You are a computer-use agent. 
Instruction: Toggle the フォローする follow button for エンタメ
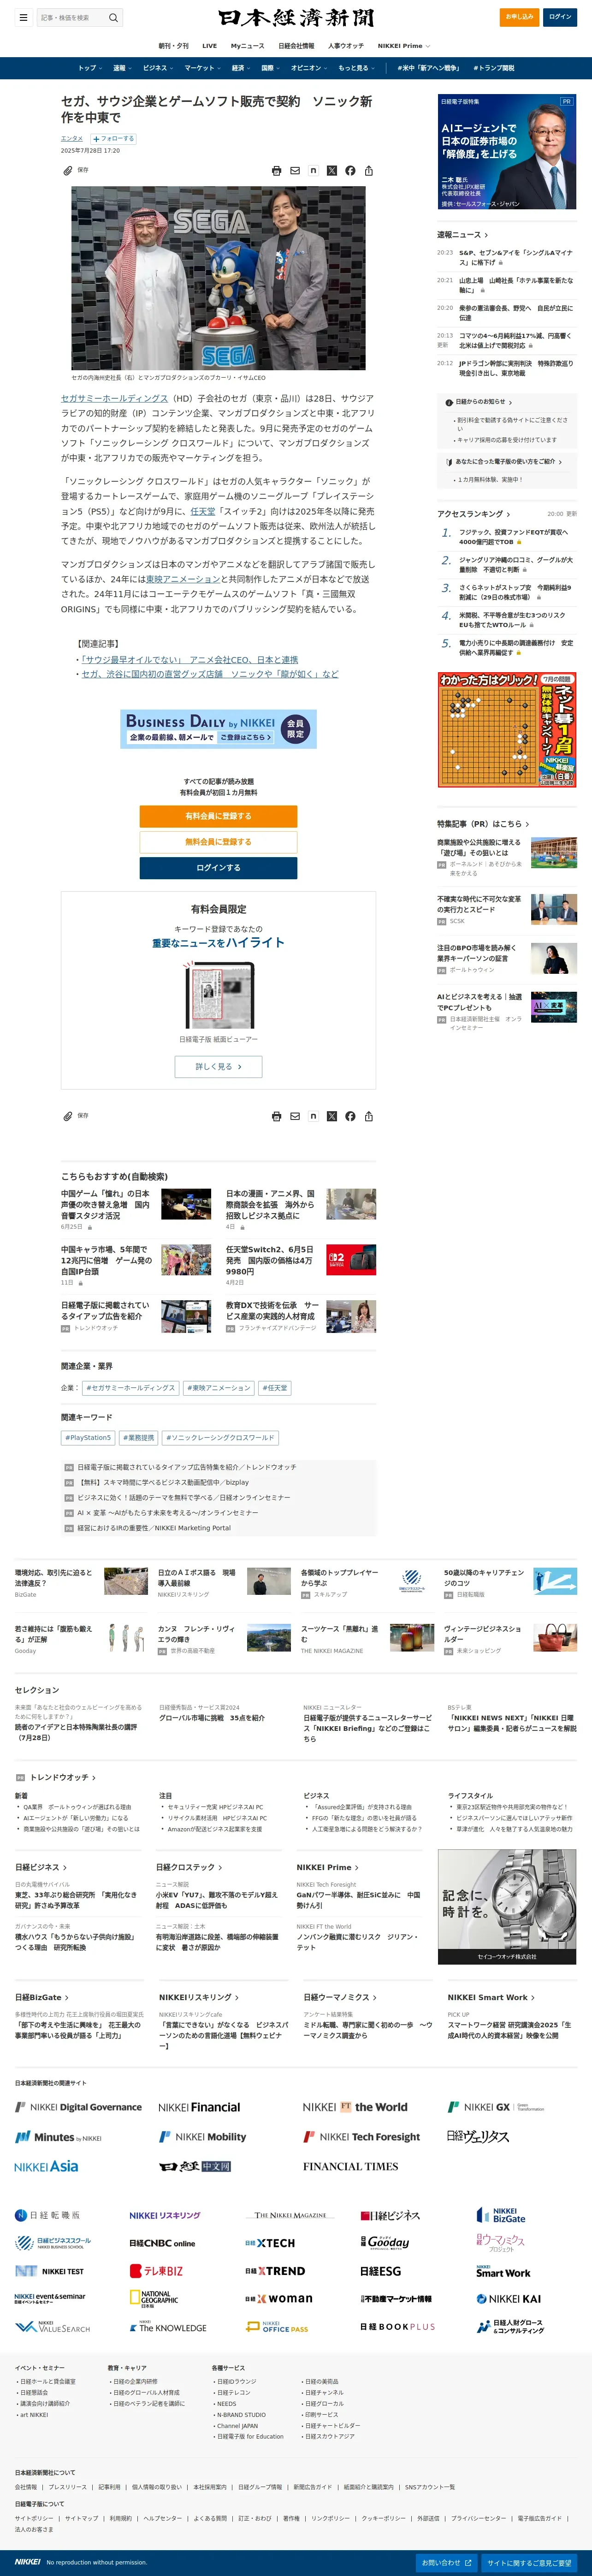tap(113, 139)
